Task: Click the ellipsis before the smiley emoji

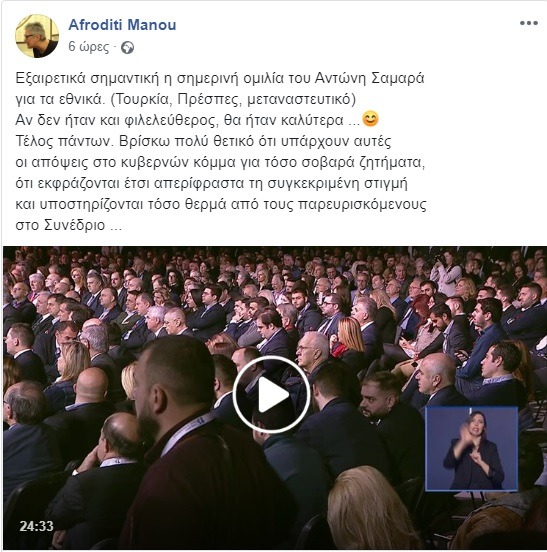Action: pos(354,122)
